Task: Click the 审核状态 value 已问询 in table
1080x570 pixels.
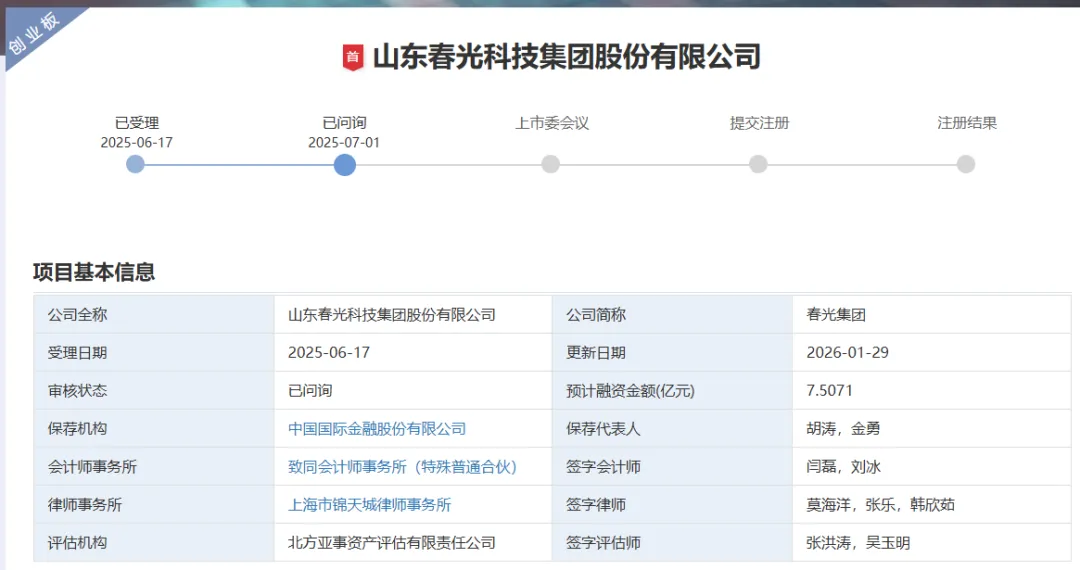Action: [x=310, y=391]
